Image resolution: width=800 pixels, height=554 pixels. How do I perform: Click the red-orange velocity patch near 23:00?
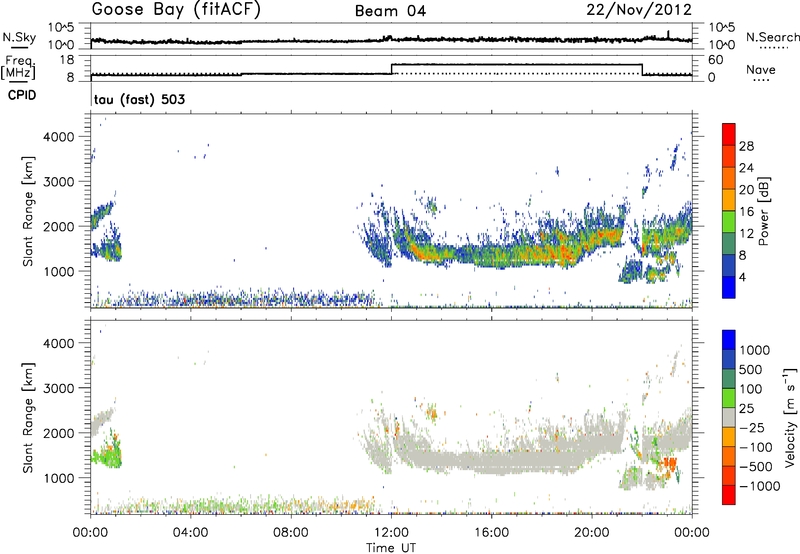tap(668, 463)
